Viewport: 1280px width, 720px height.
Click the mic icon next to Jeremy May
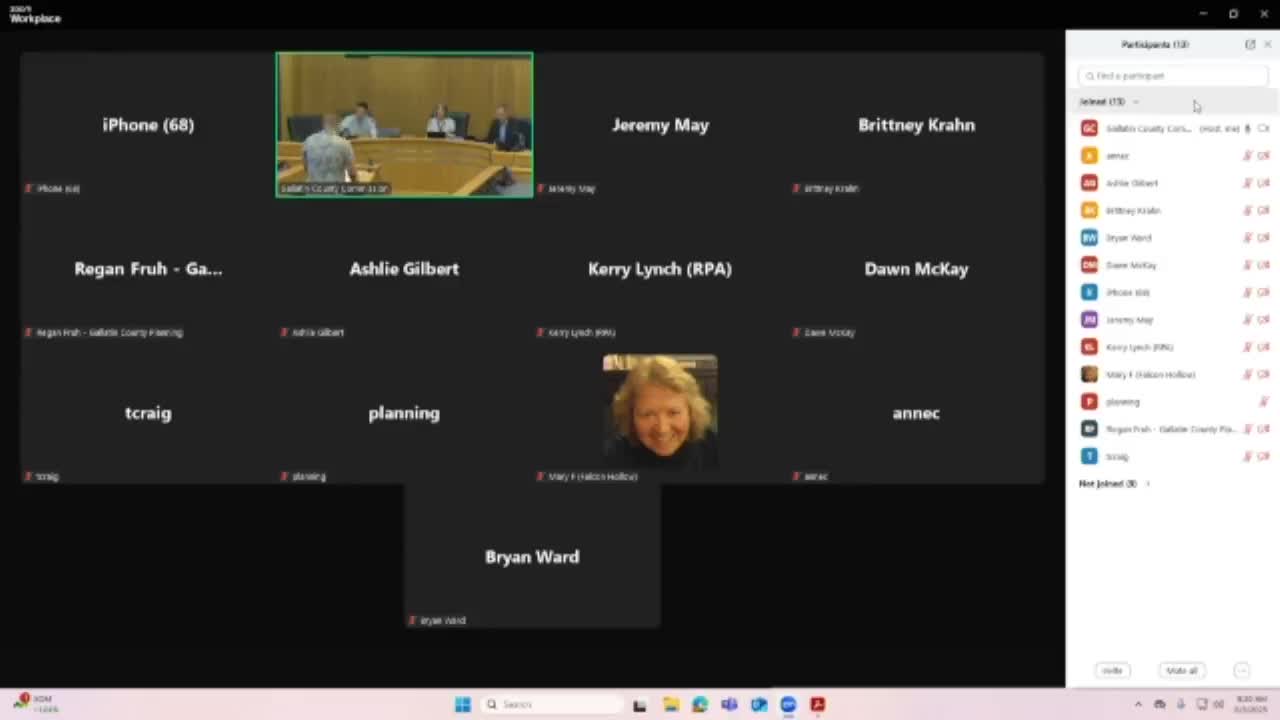(1247, 320)
